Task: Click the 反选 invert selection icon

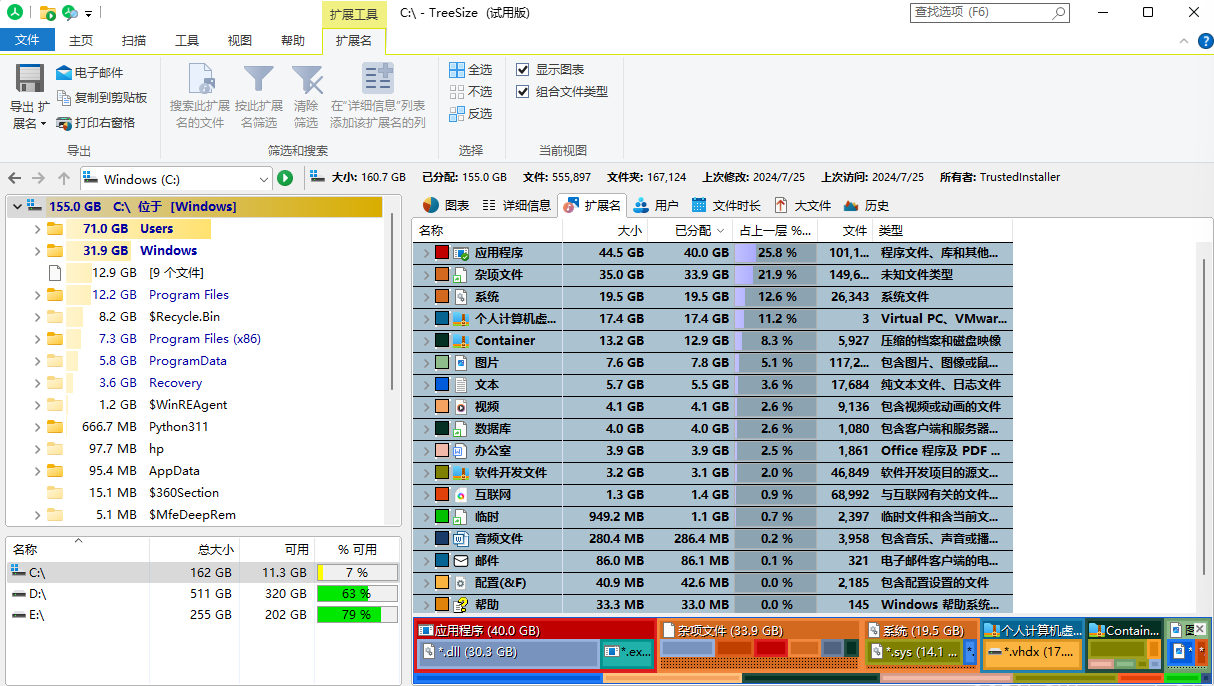Action: pyautogui.click(x=455, y=113)
